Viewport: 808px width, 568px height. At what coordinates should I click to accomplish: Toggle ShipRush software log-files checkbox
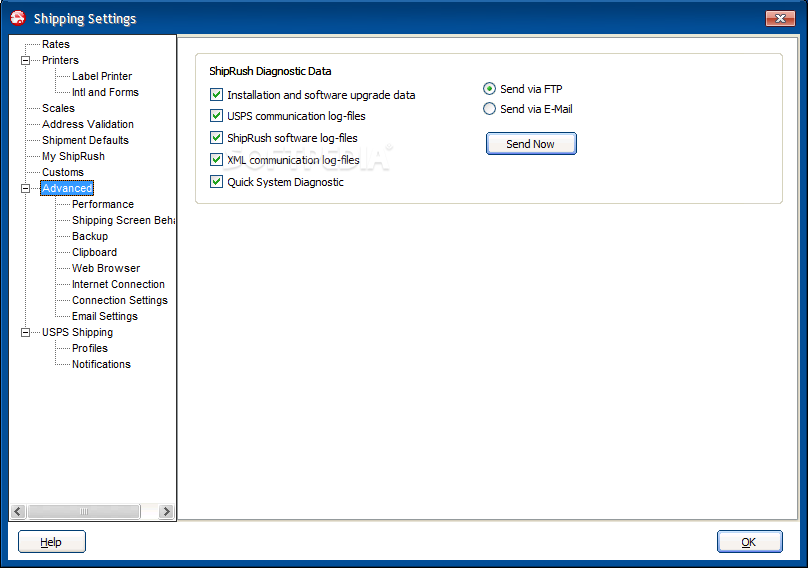click(216, 138)
